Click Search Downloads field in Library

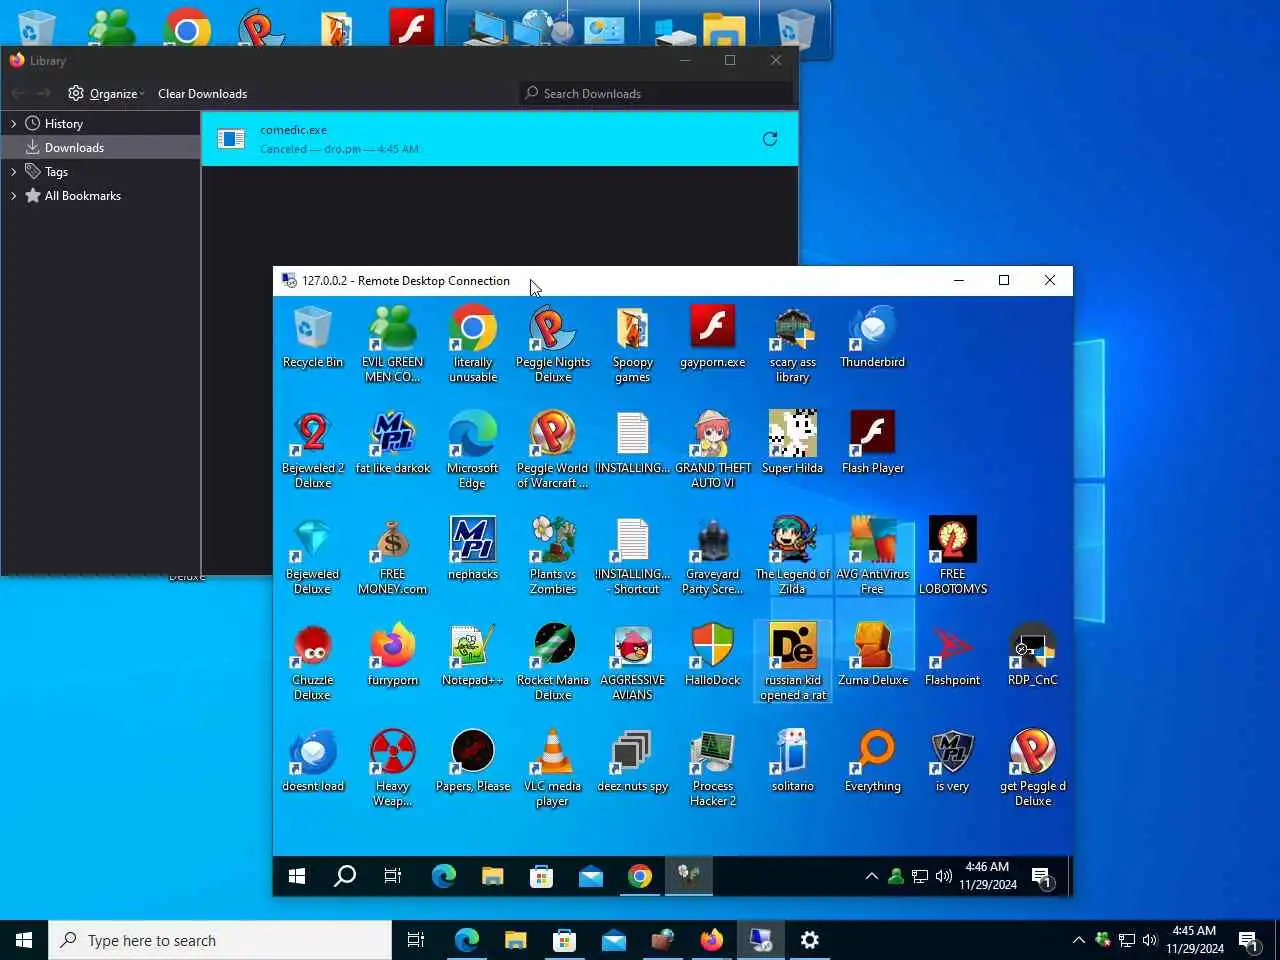(657, 94)
